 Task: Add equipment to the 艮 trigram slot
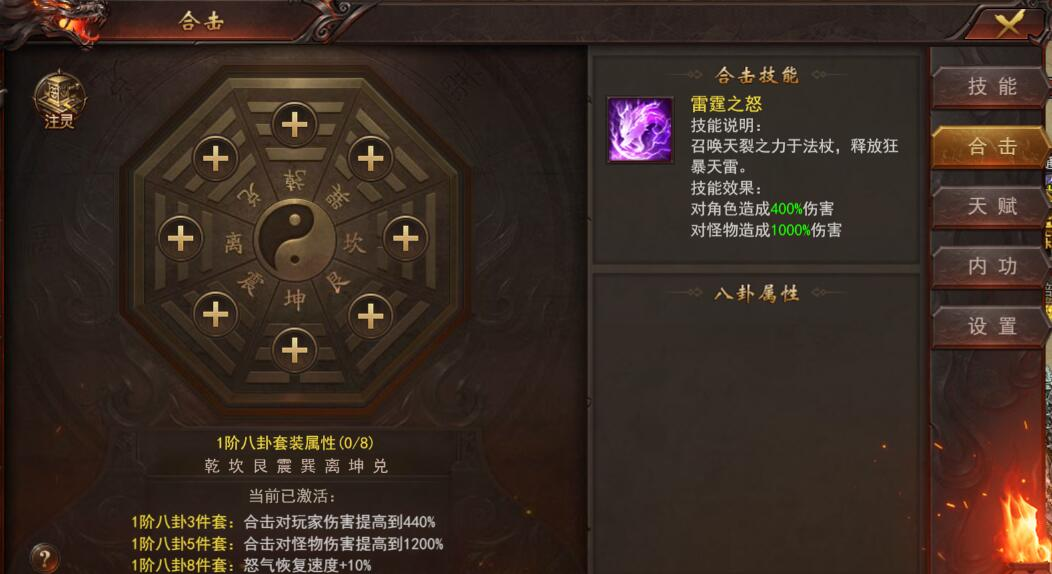click(370, 316)
